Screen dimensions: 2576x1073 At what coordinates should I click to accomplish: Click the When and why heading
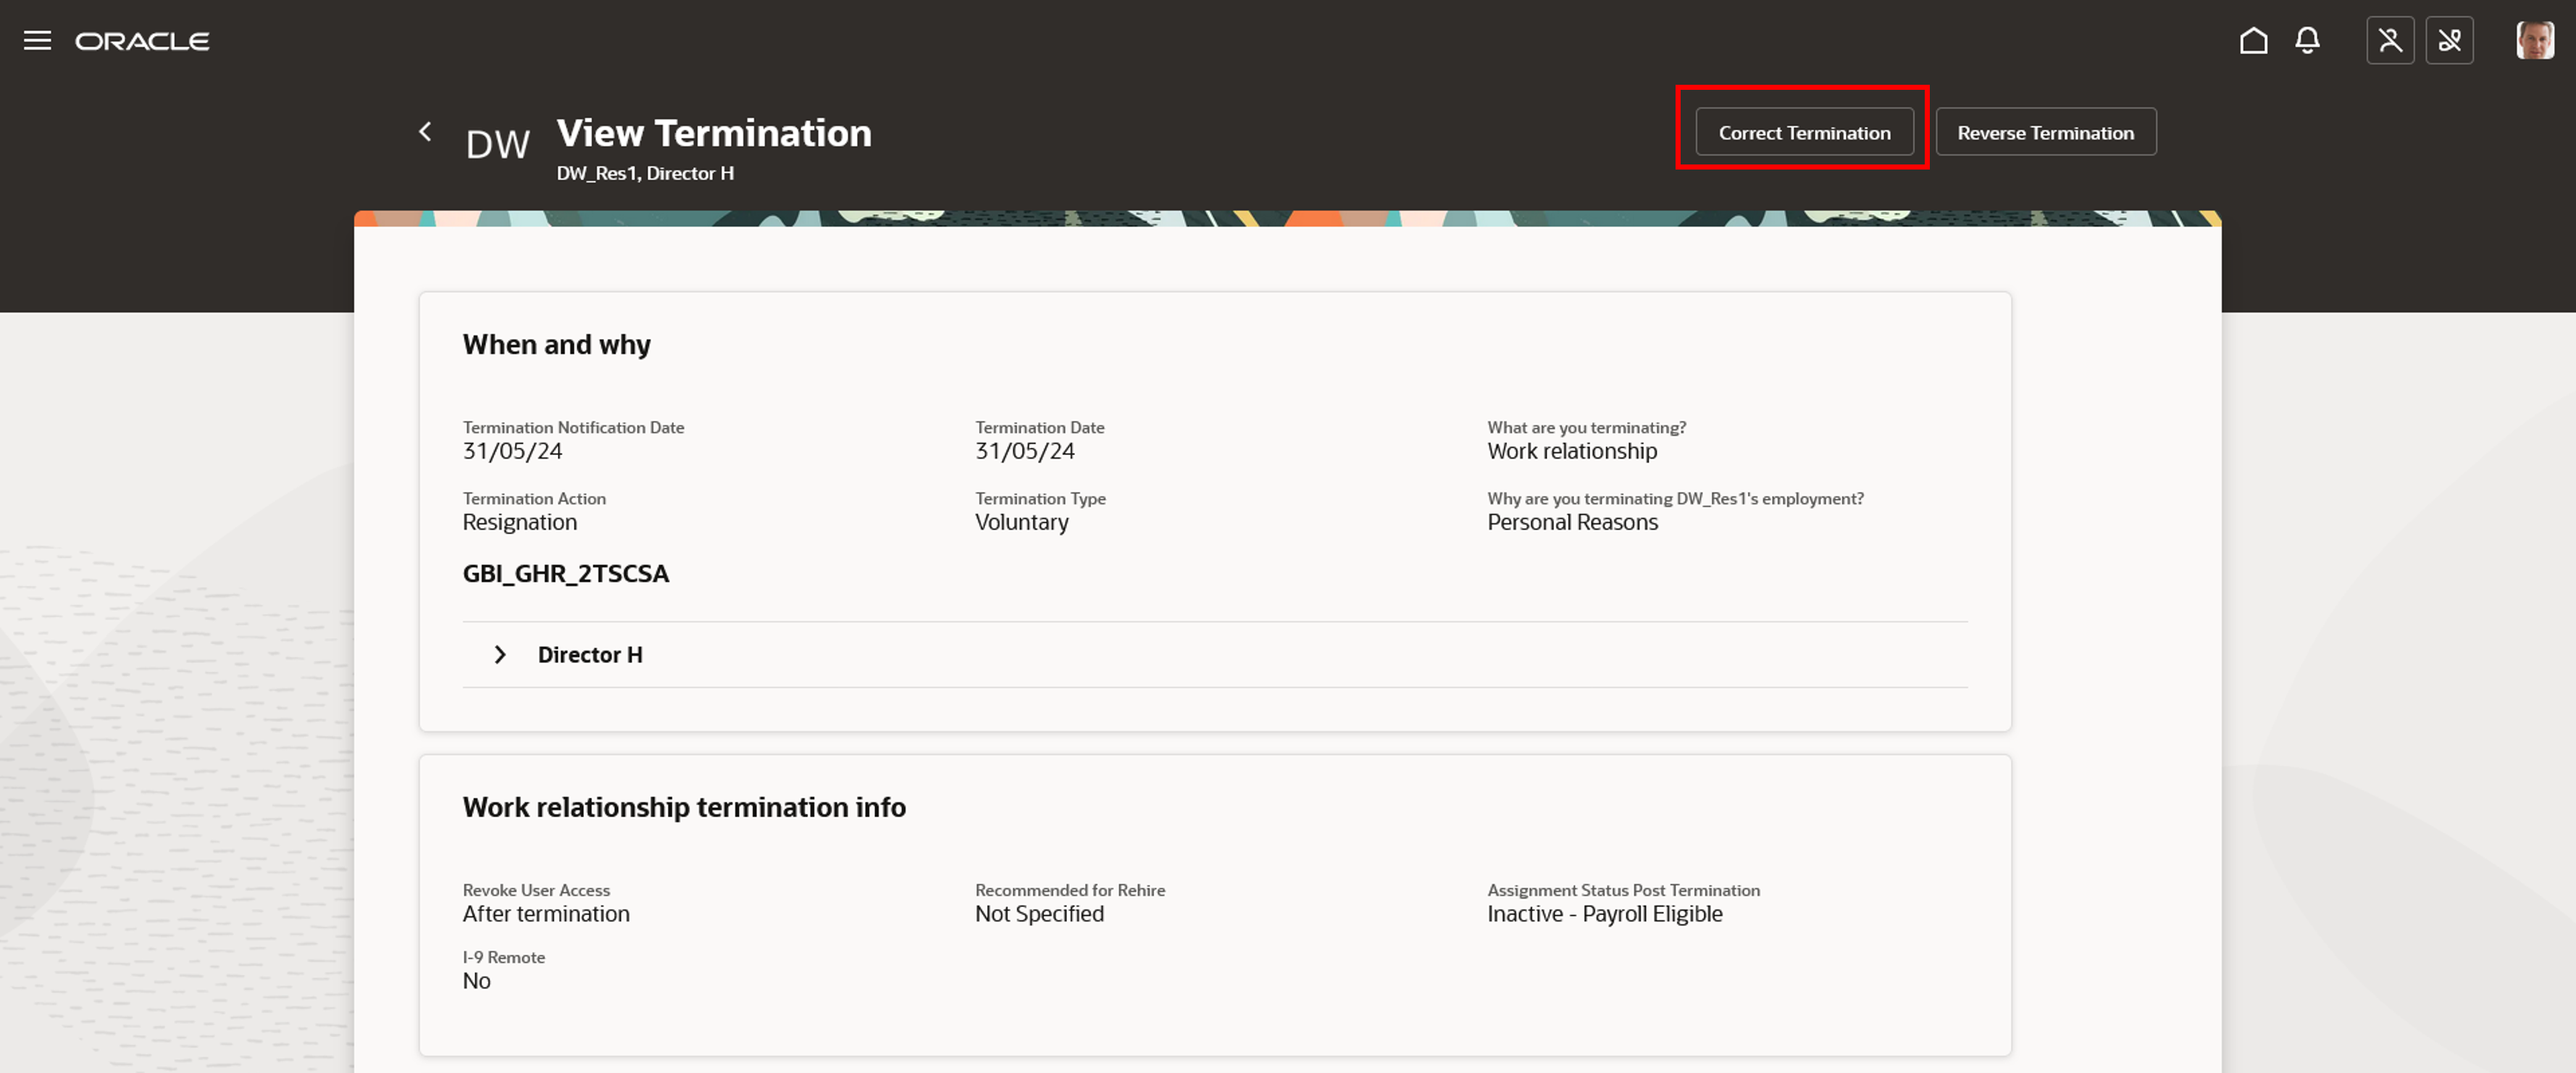(556, 345)
